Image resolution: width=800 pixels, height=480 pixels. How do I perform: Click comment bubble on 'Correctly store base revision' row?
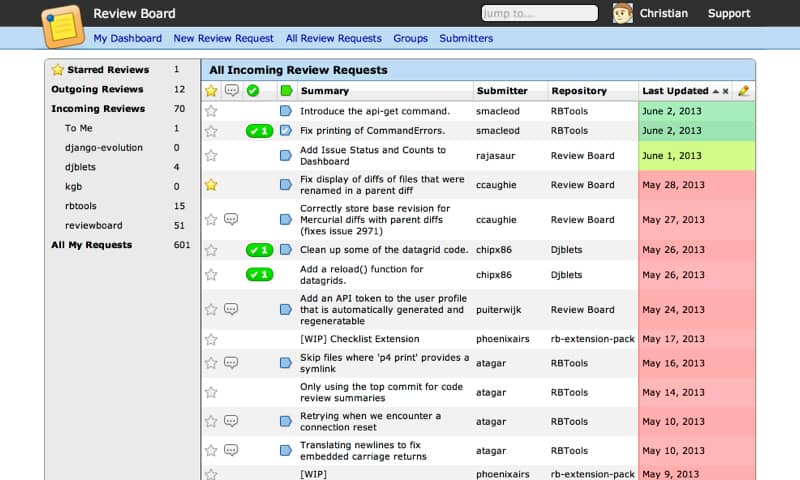point(231,219)
